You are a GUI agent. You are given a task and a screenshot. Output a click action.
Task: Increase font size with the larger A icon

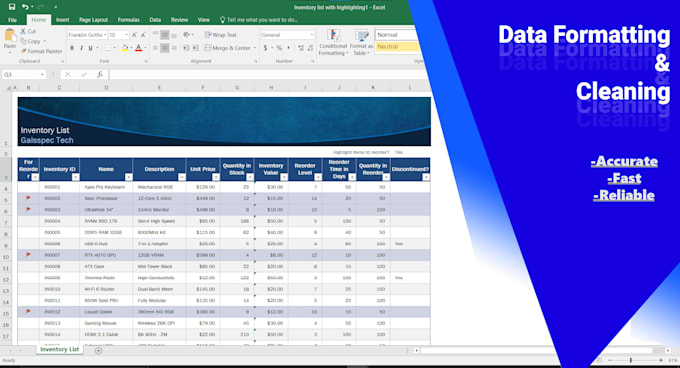click(134, 35)
